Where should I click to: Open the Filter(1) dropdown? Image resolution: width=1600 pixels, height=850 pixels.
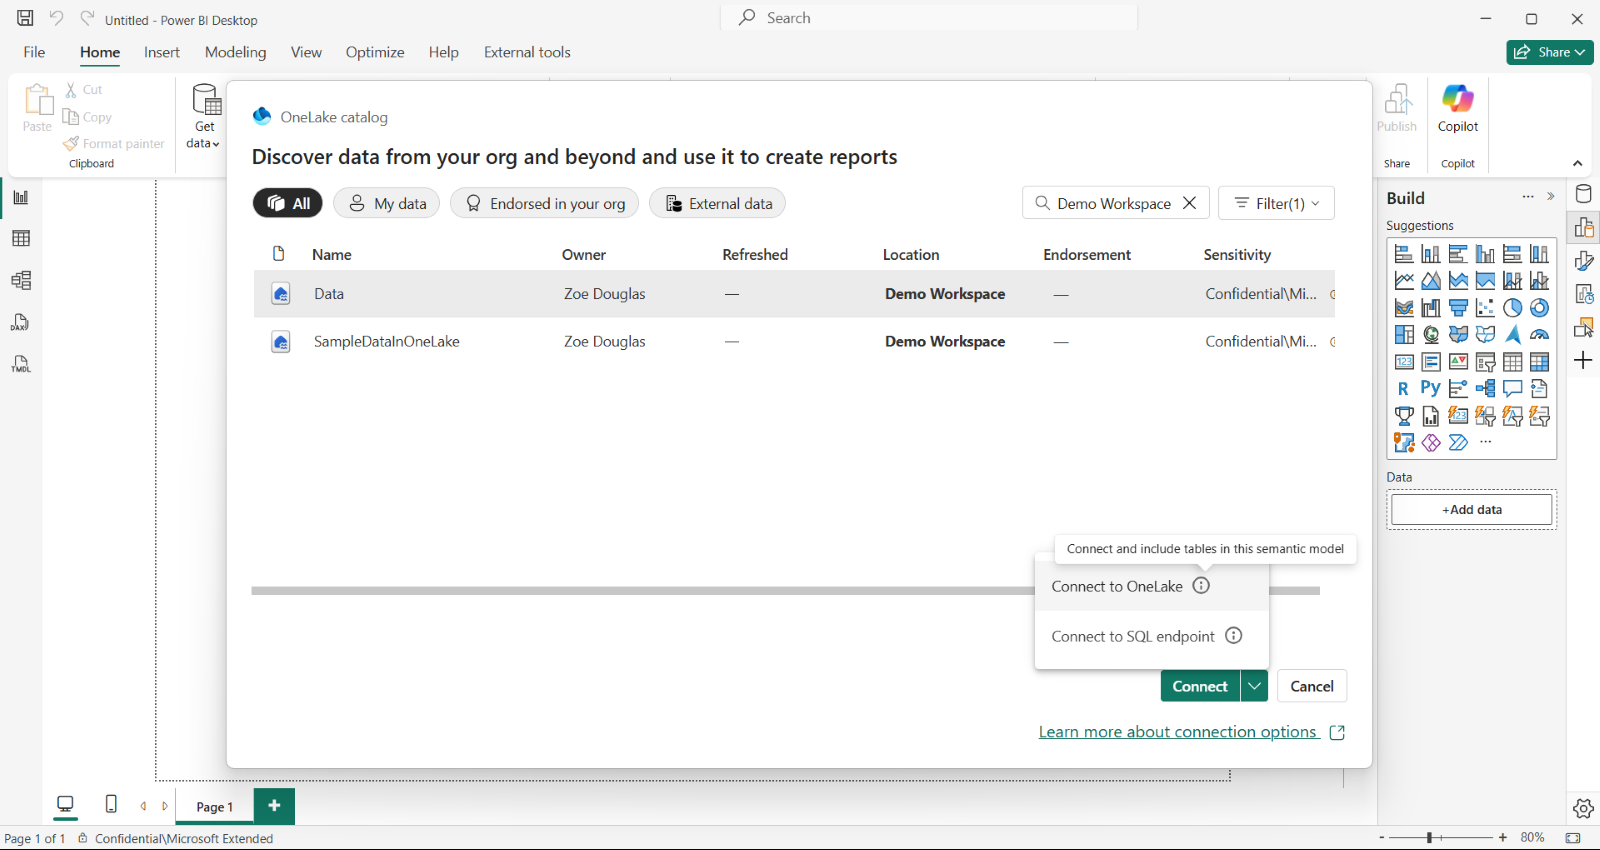(1276, 203)
